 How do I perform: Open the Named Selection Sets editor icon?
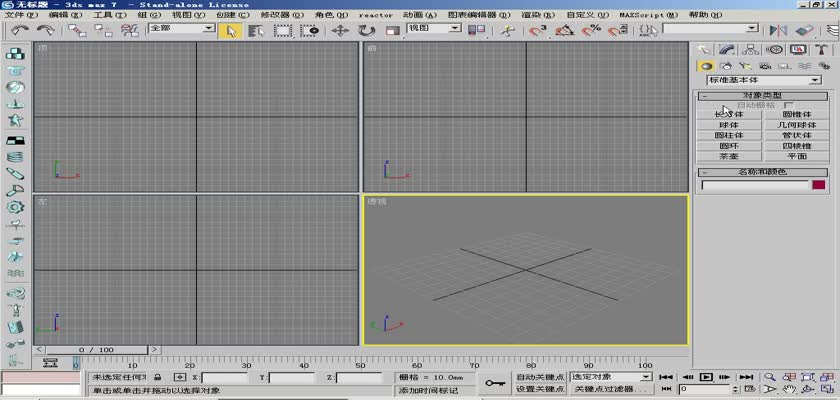[x=648, y=31]
